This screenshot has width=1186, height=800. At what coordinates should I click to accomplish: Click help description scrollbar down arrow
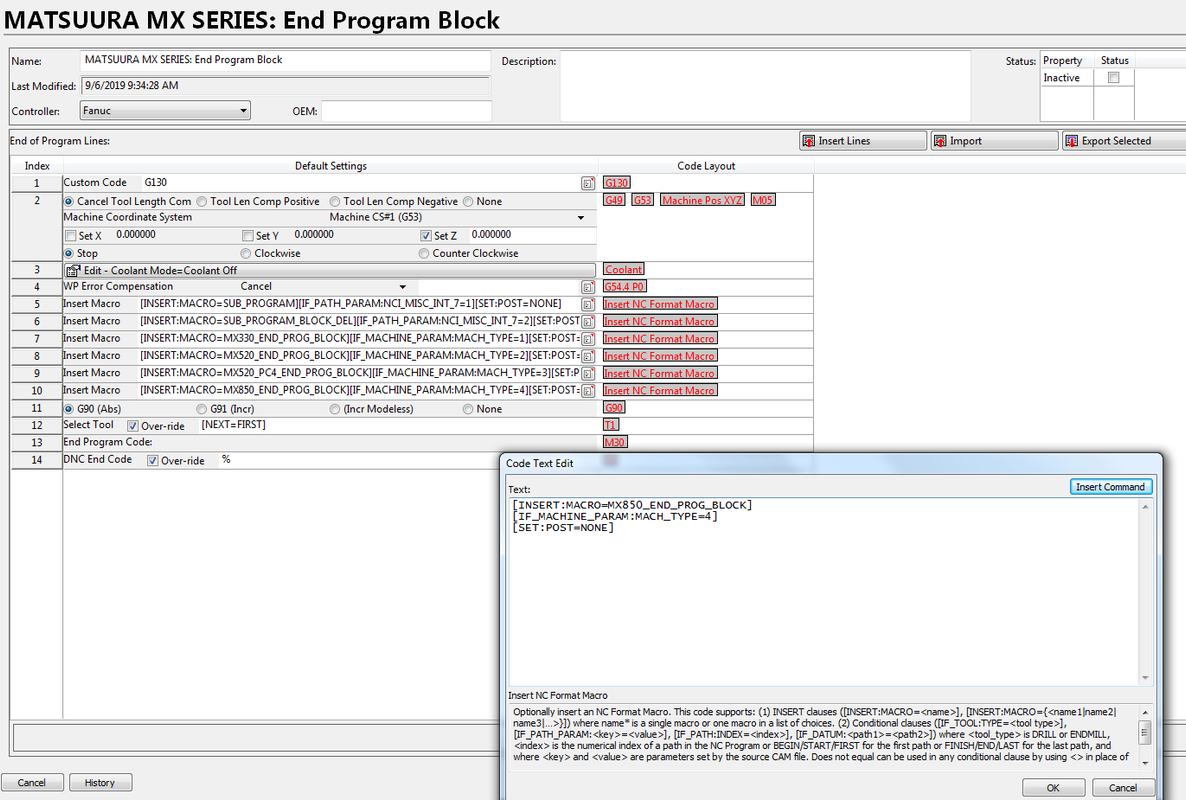[1145, 764]
